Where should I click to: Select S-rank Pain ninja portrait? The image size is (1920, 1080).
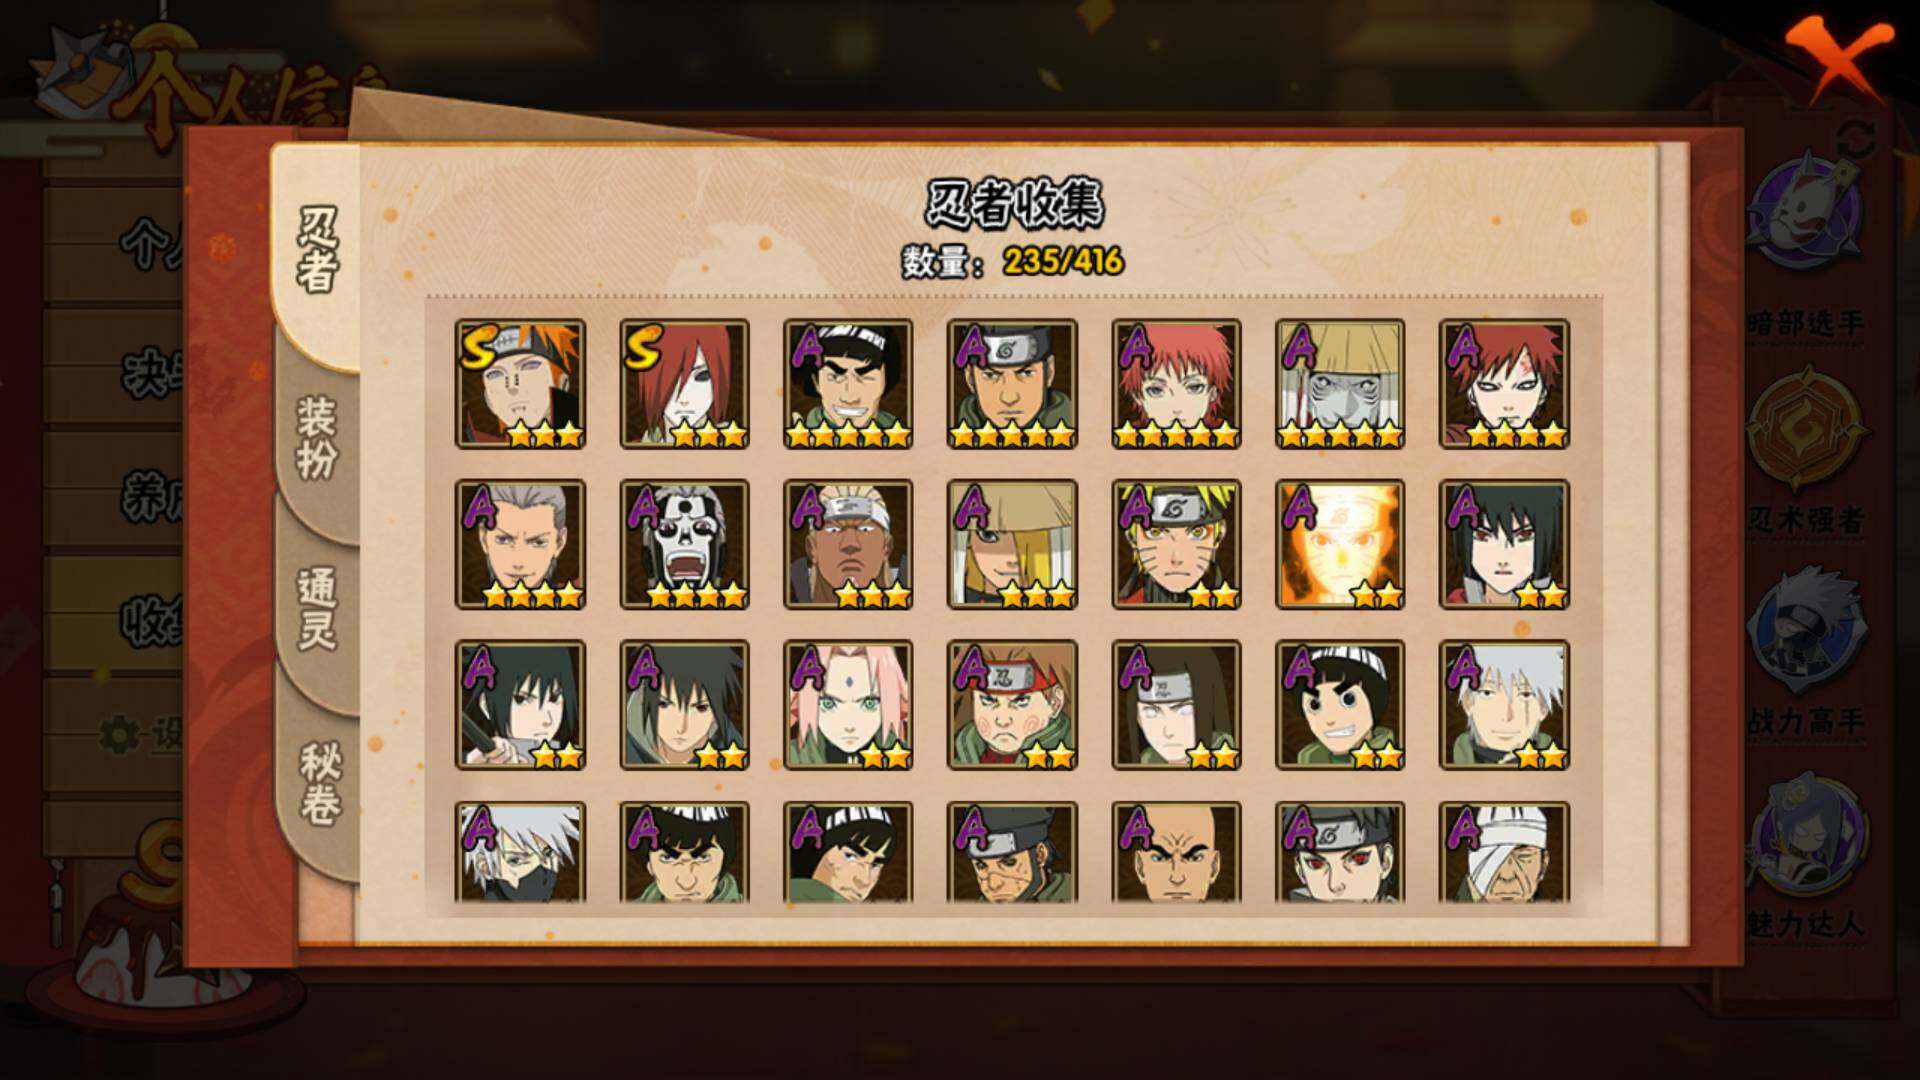click(520, 384)
